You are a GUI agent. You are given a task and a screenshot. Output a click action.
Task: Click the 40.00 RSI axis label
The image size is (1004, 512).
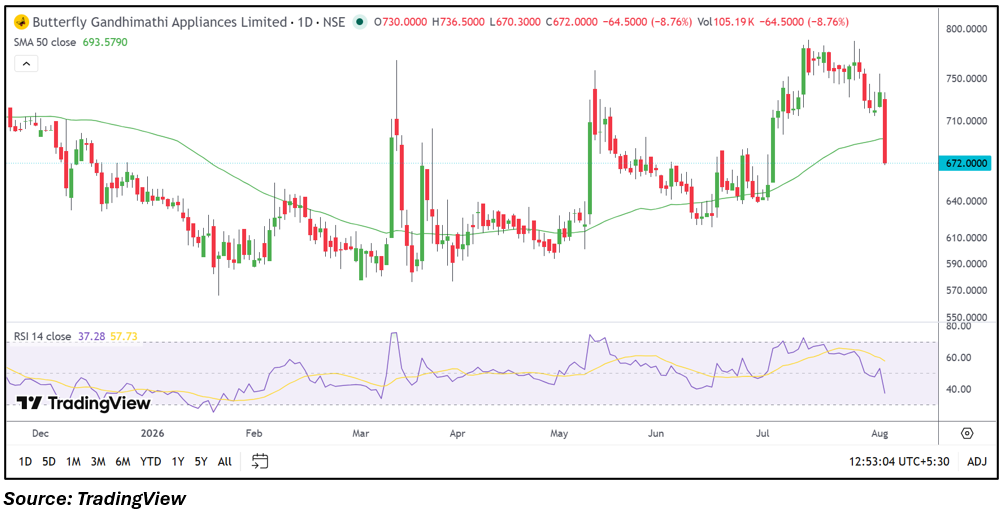959,389
